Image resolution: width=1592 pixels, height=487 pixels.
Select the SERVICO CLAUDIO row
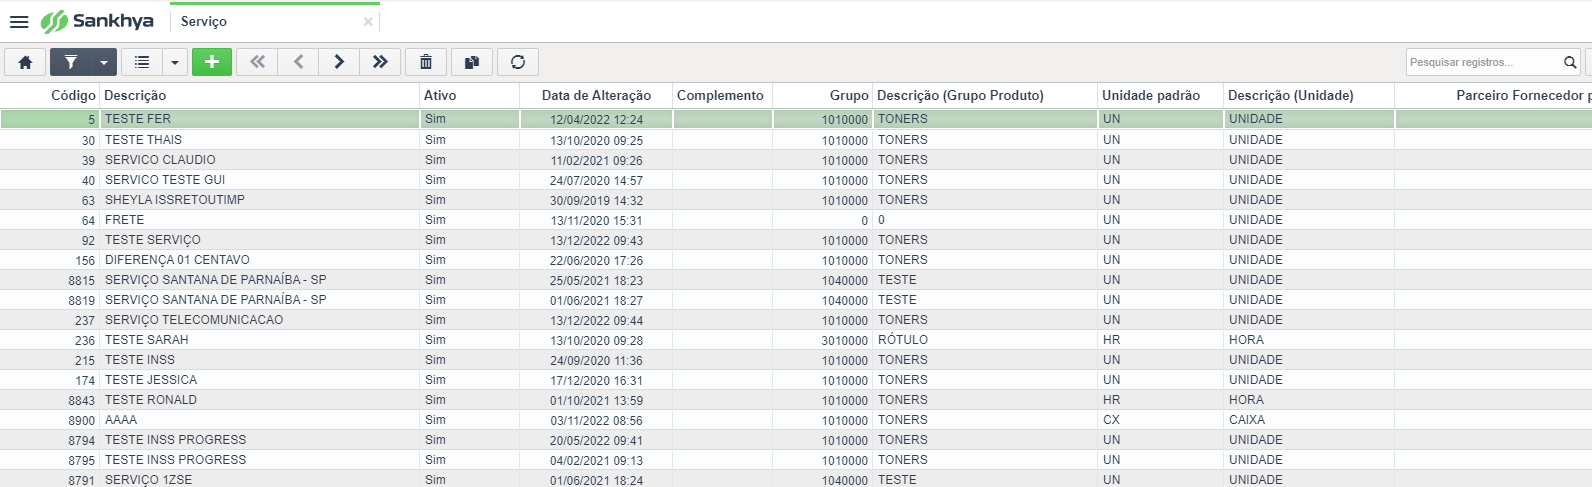coord(796,160)
